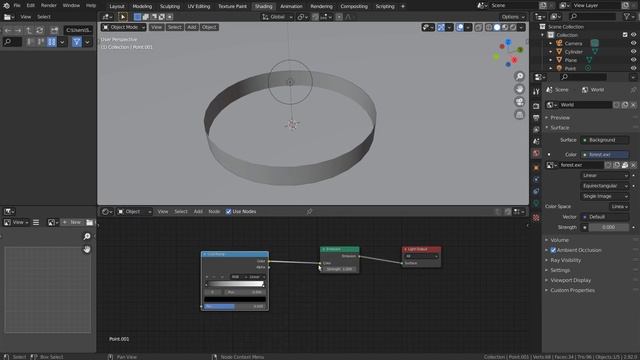The width and height of the screenshot is (640, 360).
Task: Open the Tool properties tab icon
Action: [x=536, y=91]
